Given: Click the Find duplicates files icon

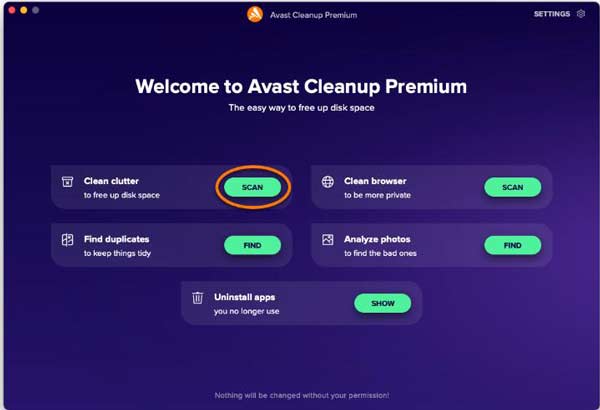Looking at the screenshot, I should [x=67, y=240].
